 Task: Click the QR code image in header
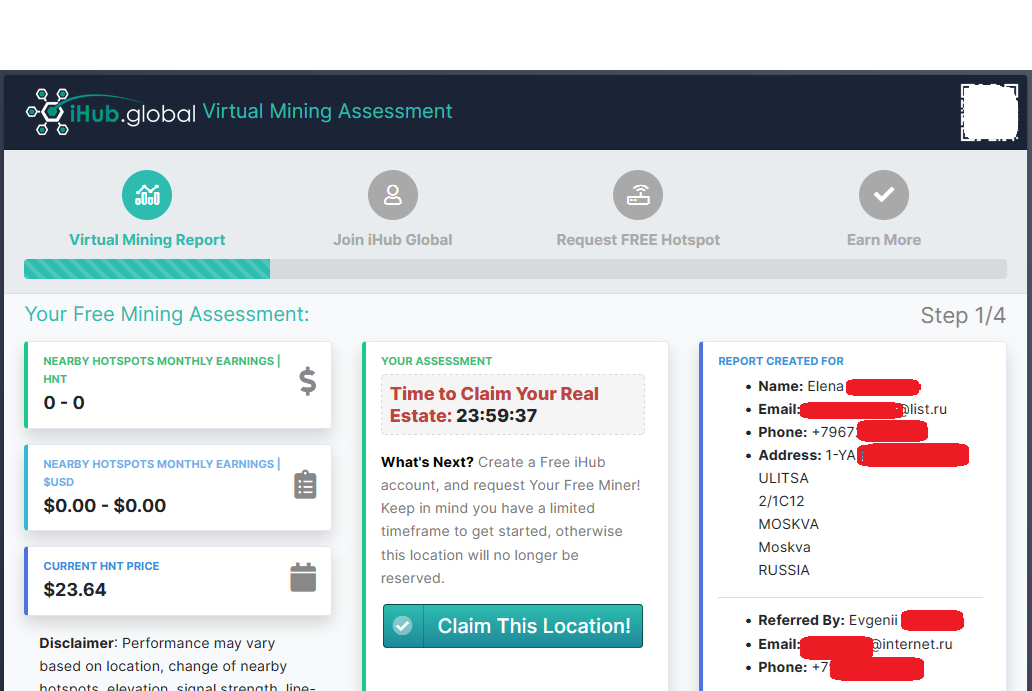[989, 112]
